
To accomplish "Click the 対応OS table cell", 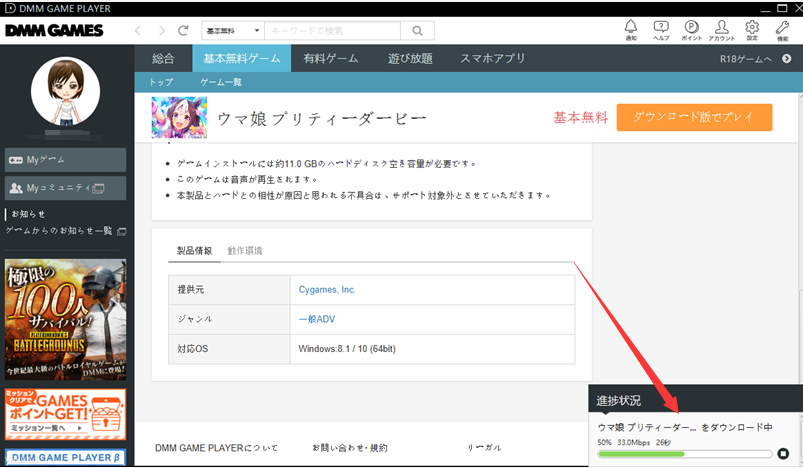I will click(229, 349).
